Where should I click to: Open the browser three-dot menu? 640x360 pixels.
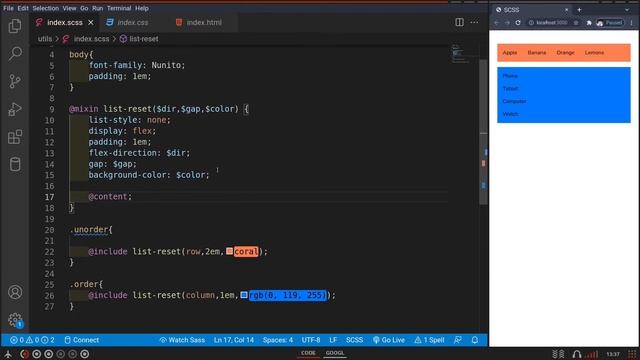631,23
